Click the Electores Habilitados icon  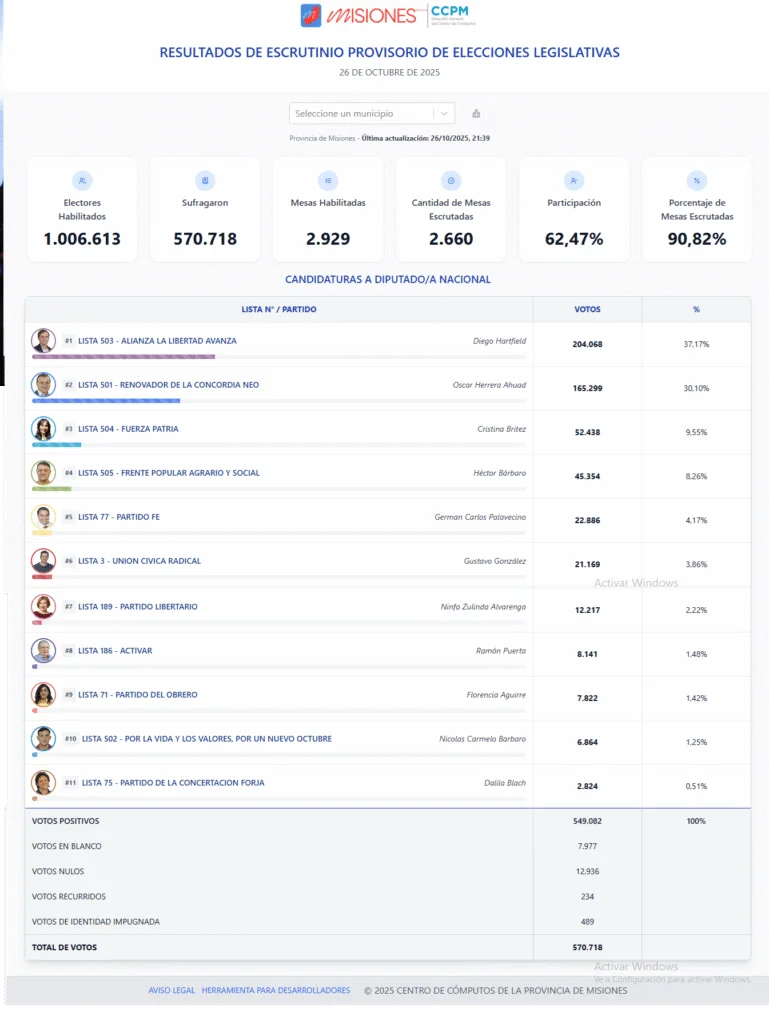click(82, 181)
